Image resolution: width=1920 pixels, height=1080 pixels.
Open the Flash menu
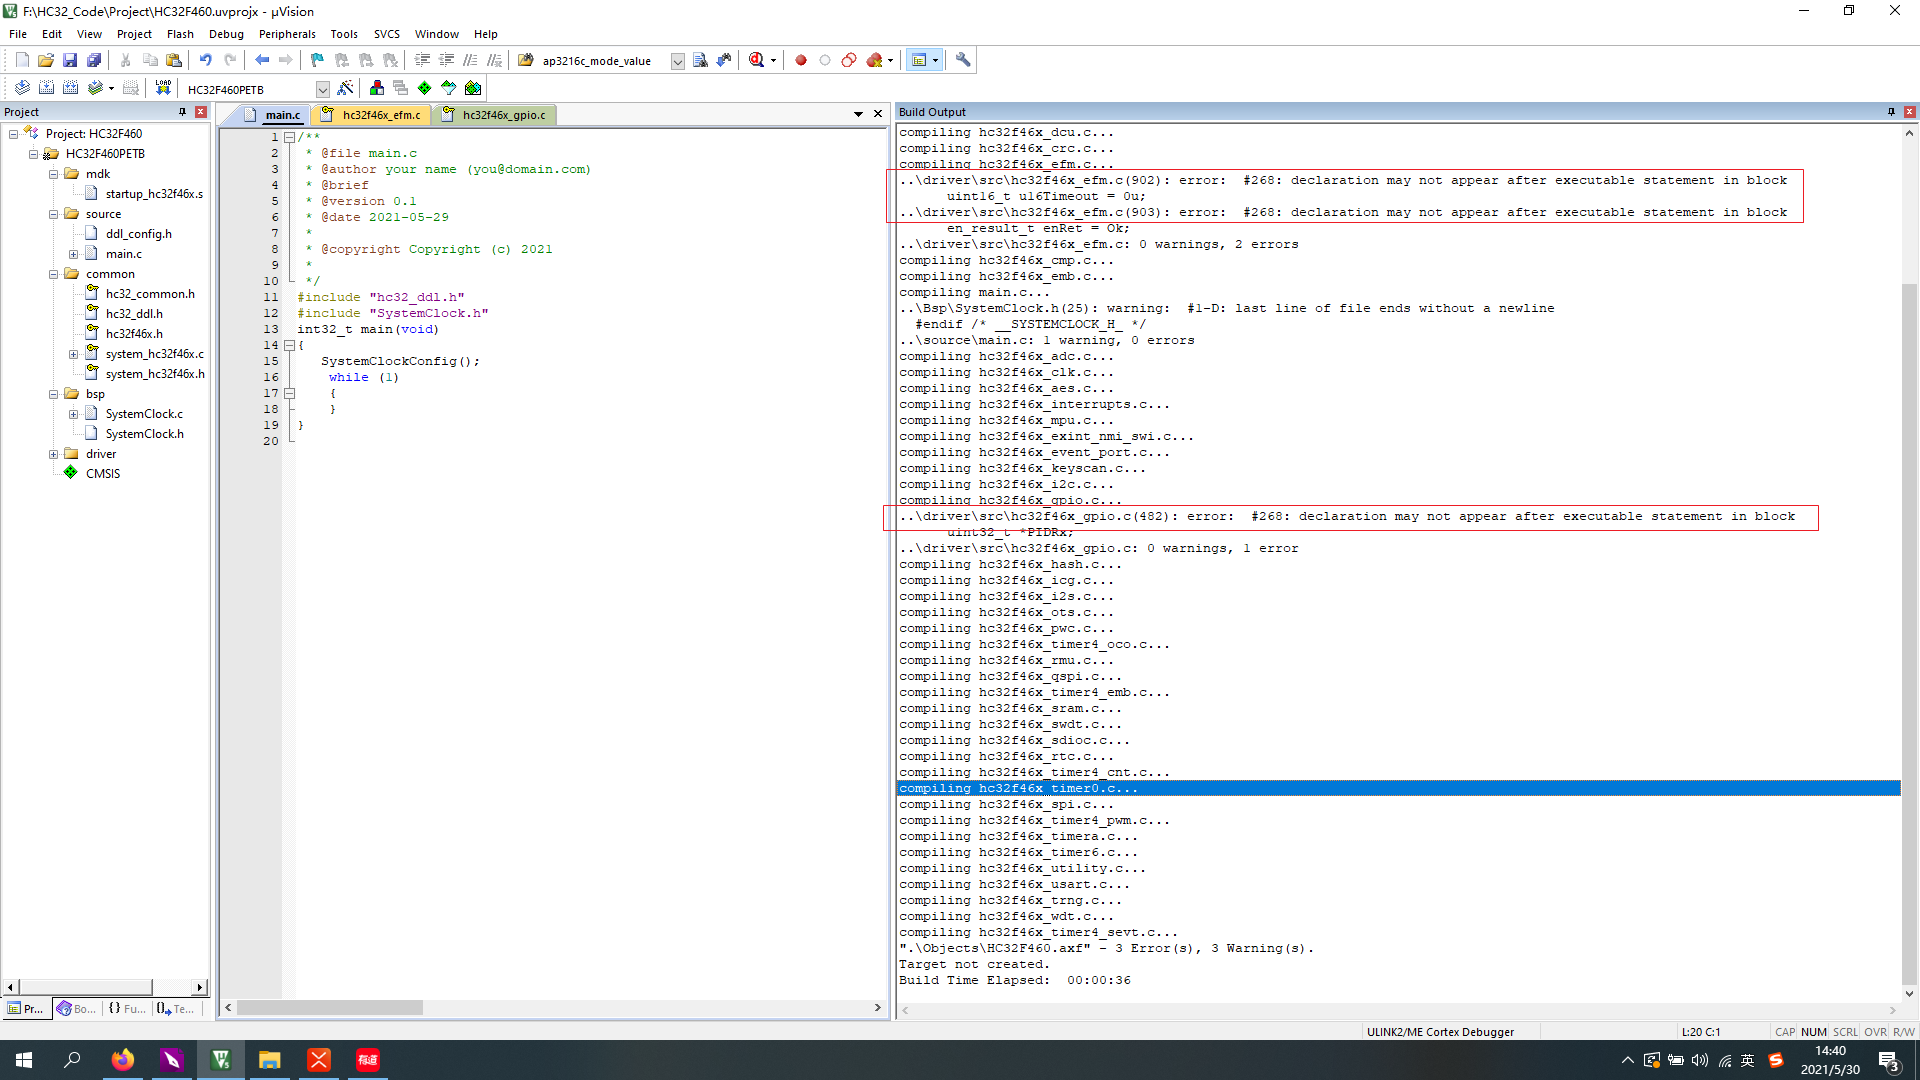[180, 34]
